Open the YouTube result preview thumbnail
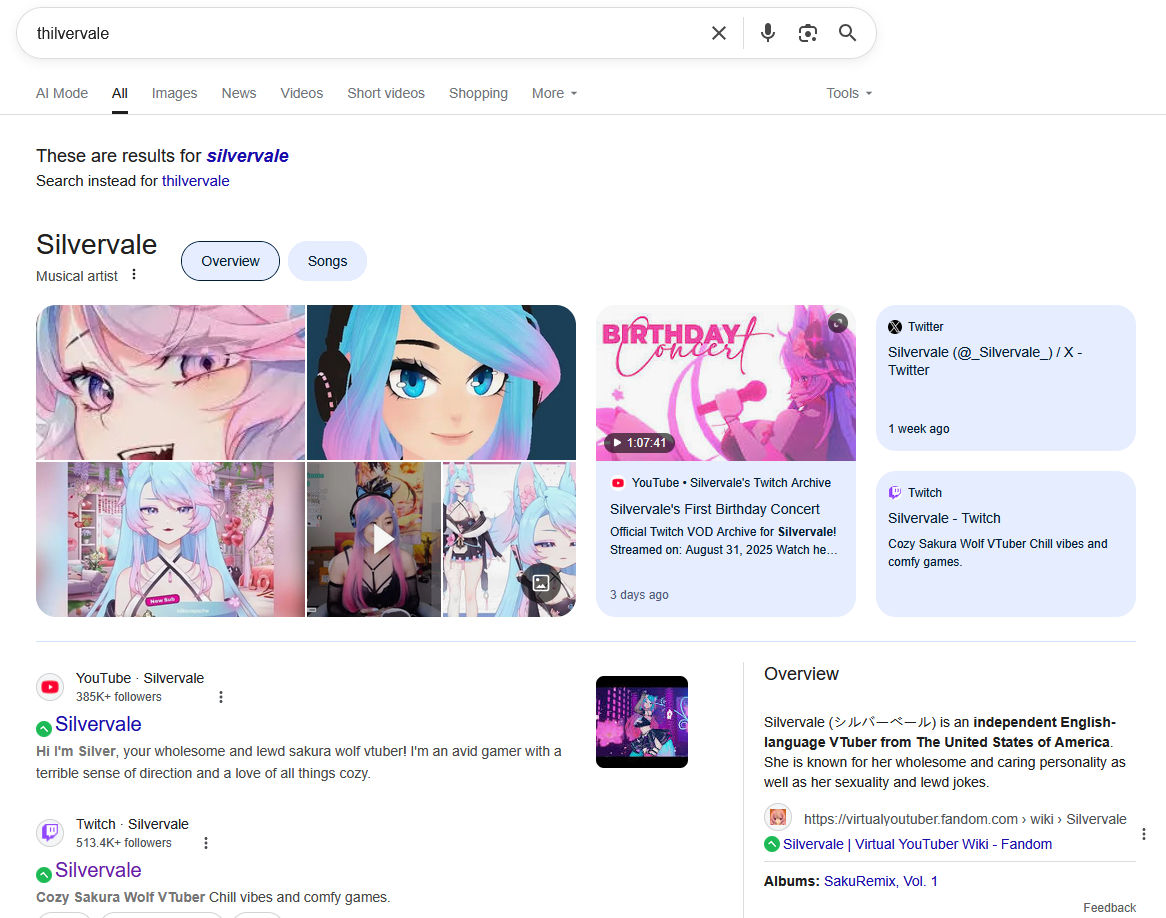The width and height of the screenshot is (1166, 918). (642, 722)
